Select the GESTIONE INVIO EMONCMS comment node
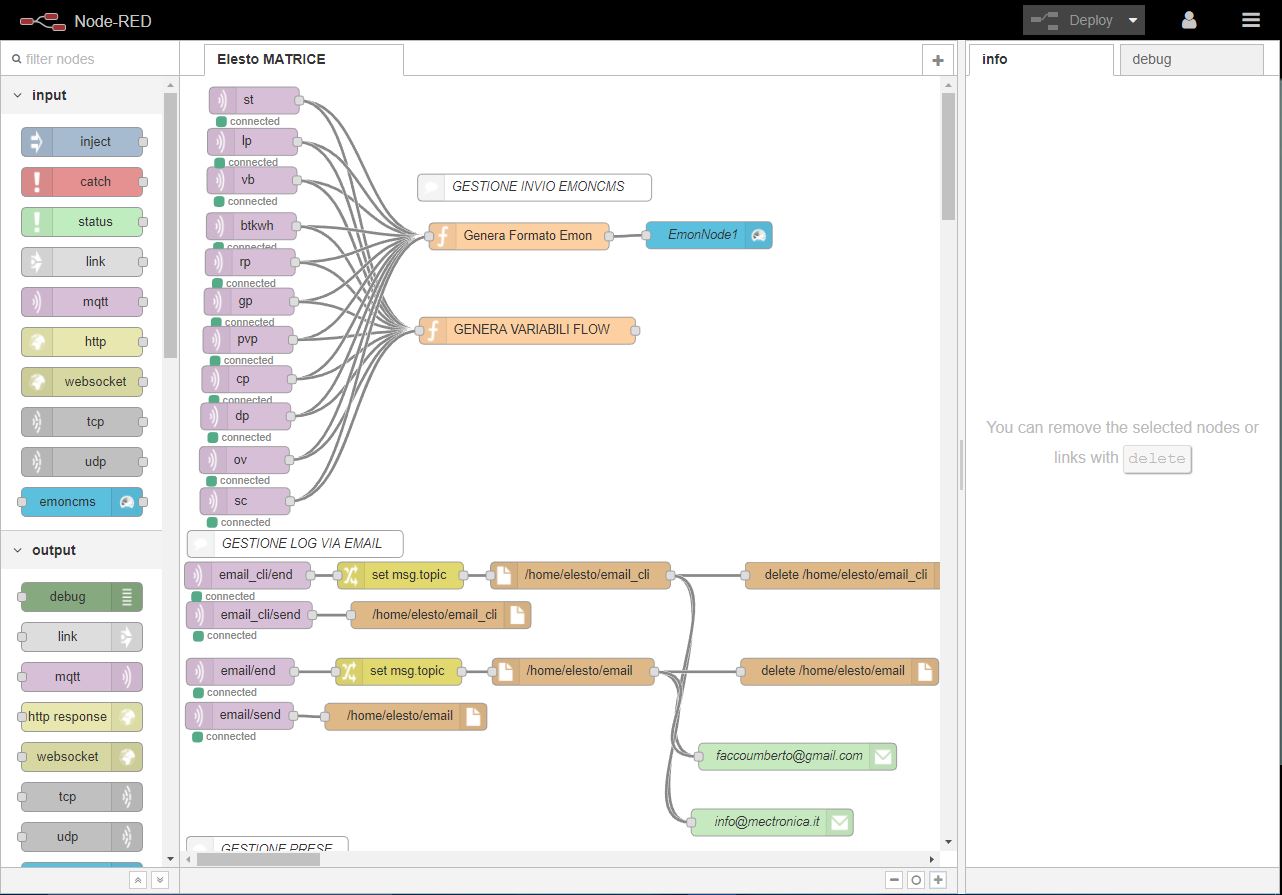1282x895 pixels. (534, 187)
